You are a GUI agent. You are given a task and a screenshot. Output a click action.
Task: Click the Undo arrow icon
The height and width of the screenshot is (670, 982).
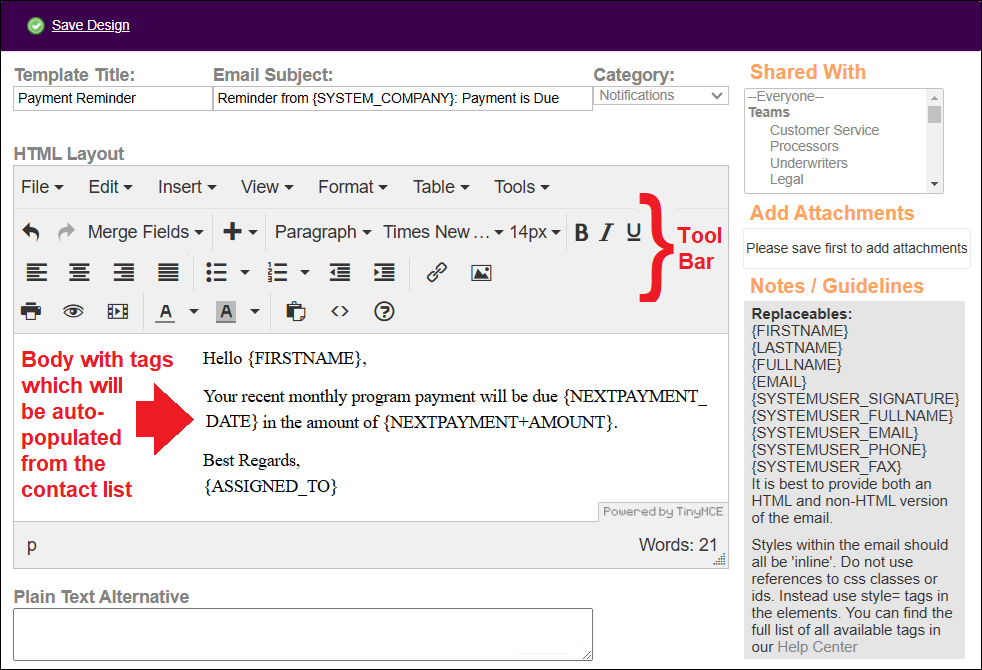(31, 232)
